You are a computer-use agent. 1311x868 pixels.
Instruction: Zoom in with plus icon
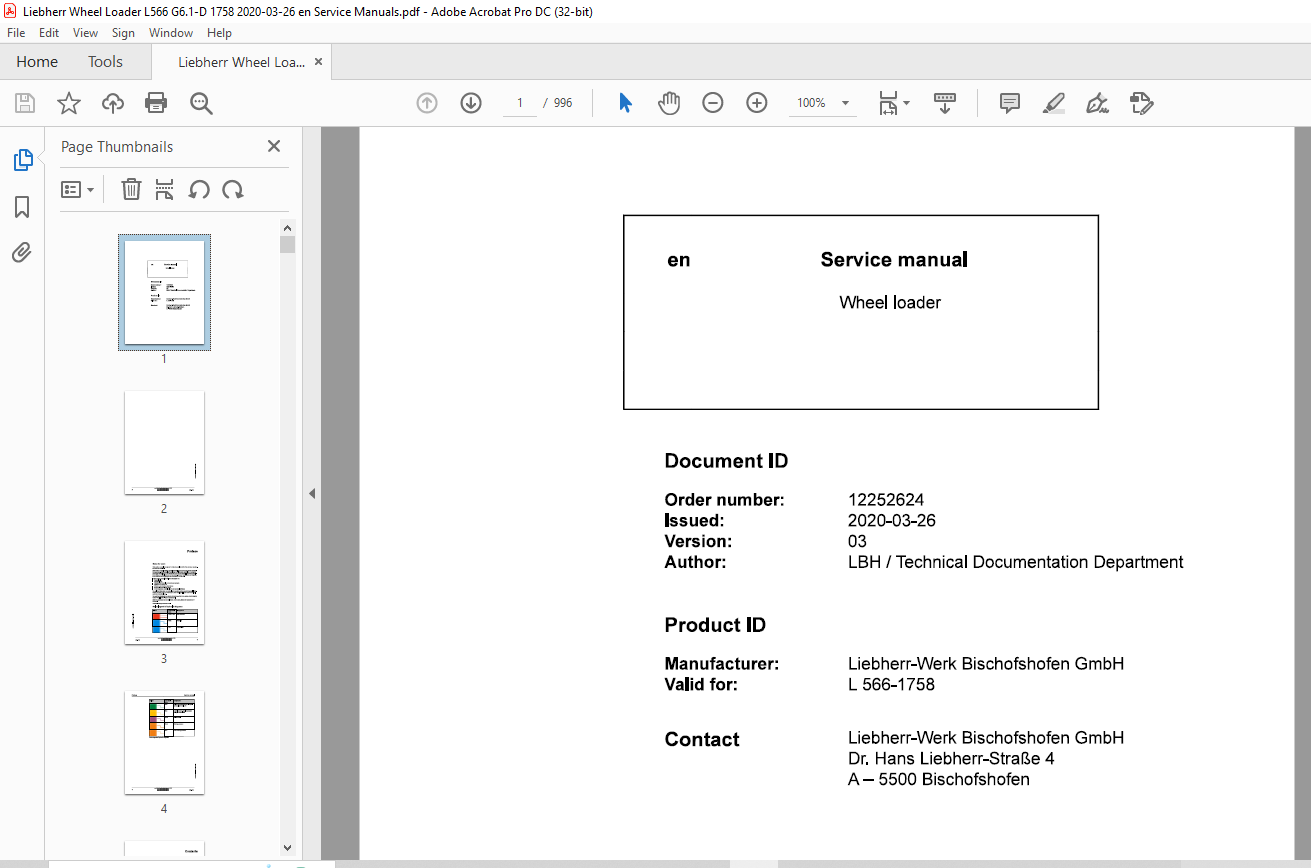pyautogui.click(x=757, y=103)
